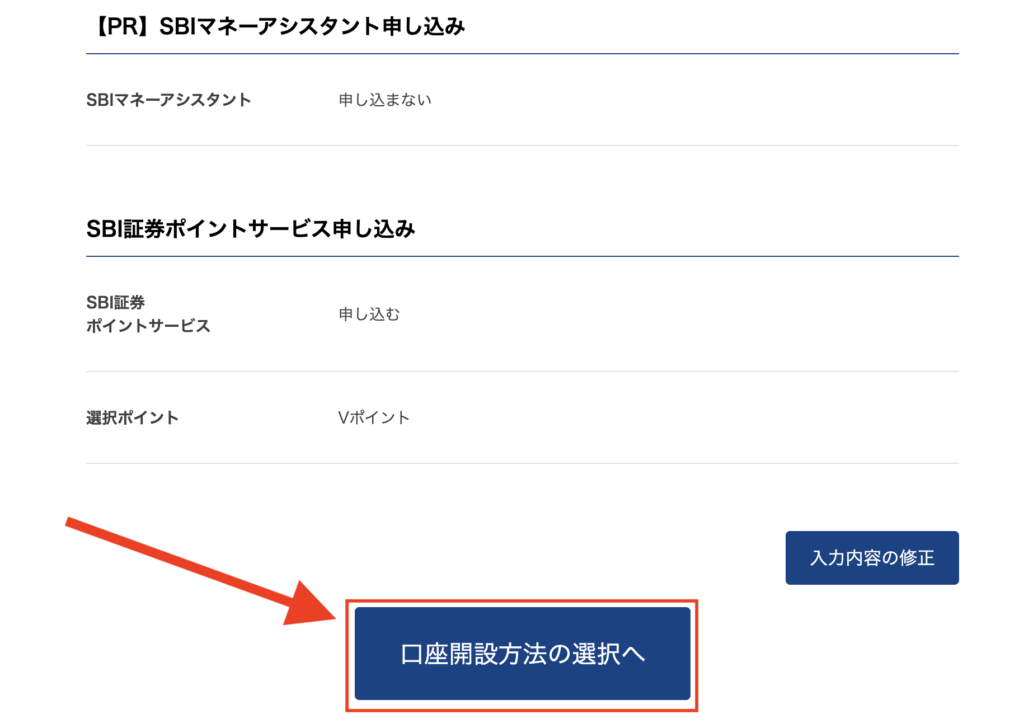Image resolution: width=1024 pixels, height=728 pixels.
Task: Click the two-line SBI証券 ポイントサービス row label
Action: click(148, 314)
